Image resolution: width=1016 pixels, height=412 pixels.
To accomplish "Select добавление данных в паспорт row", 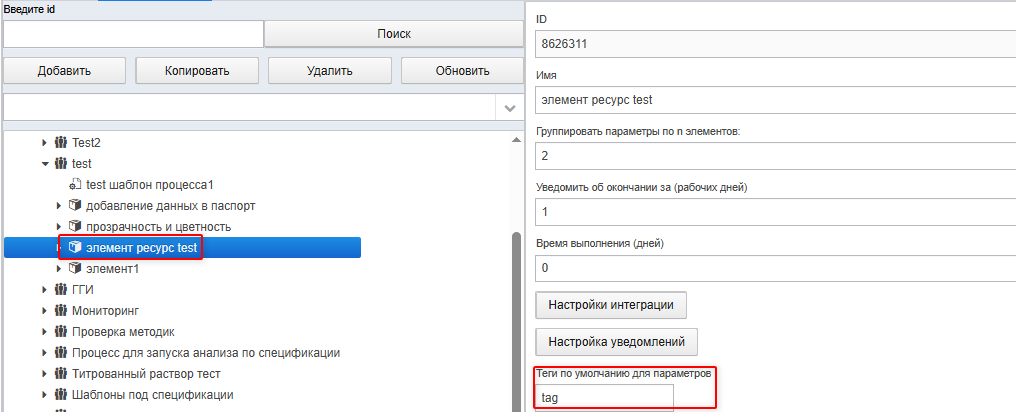I will (x=170, y=206).
